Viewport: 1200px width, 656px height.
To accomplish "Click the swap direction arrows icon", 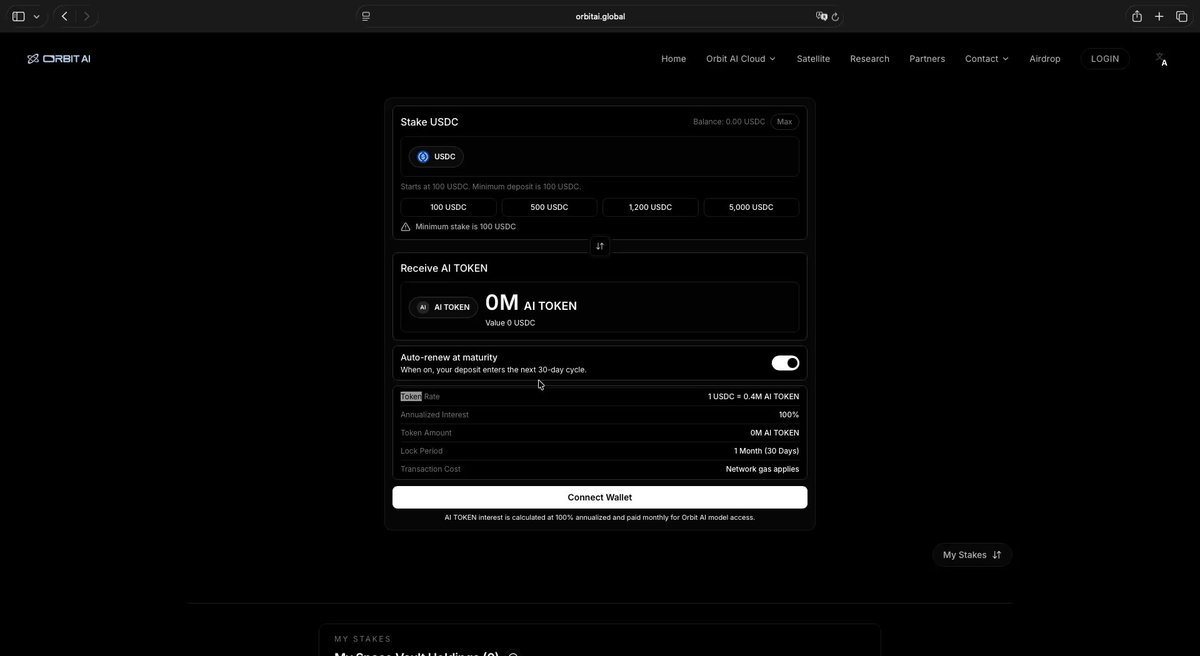I will point(600,246).
